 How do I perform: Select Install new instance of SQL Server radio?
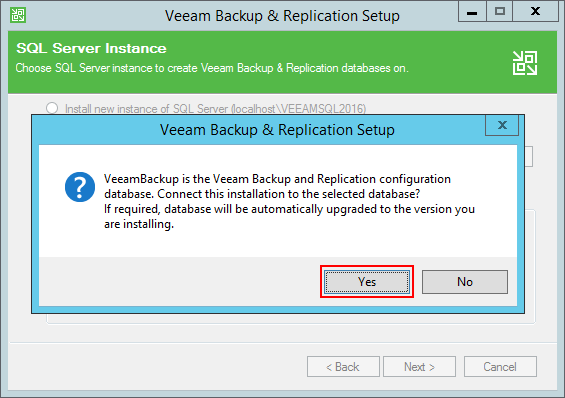click(x=52, y=108)
